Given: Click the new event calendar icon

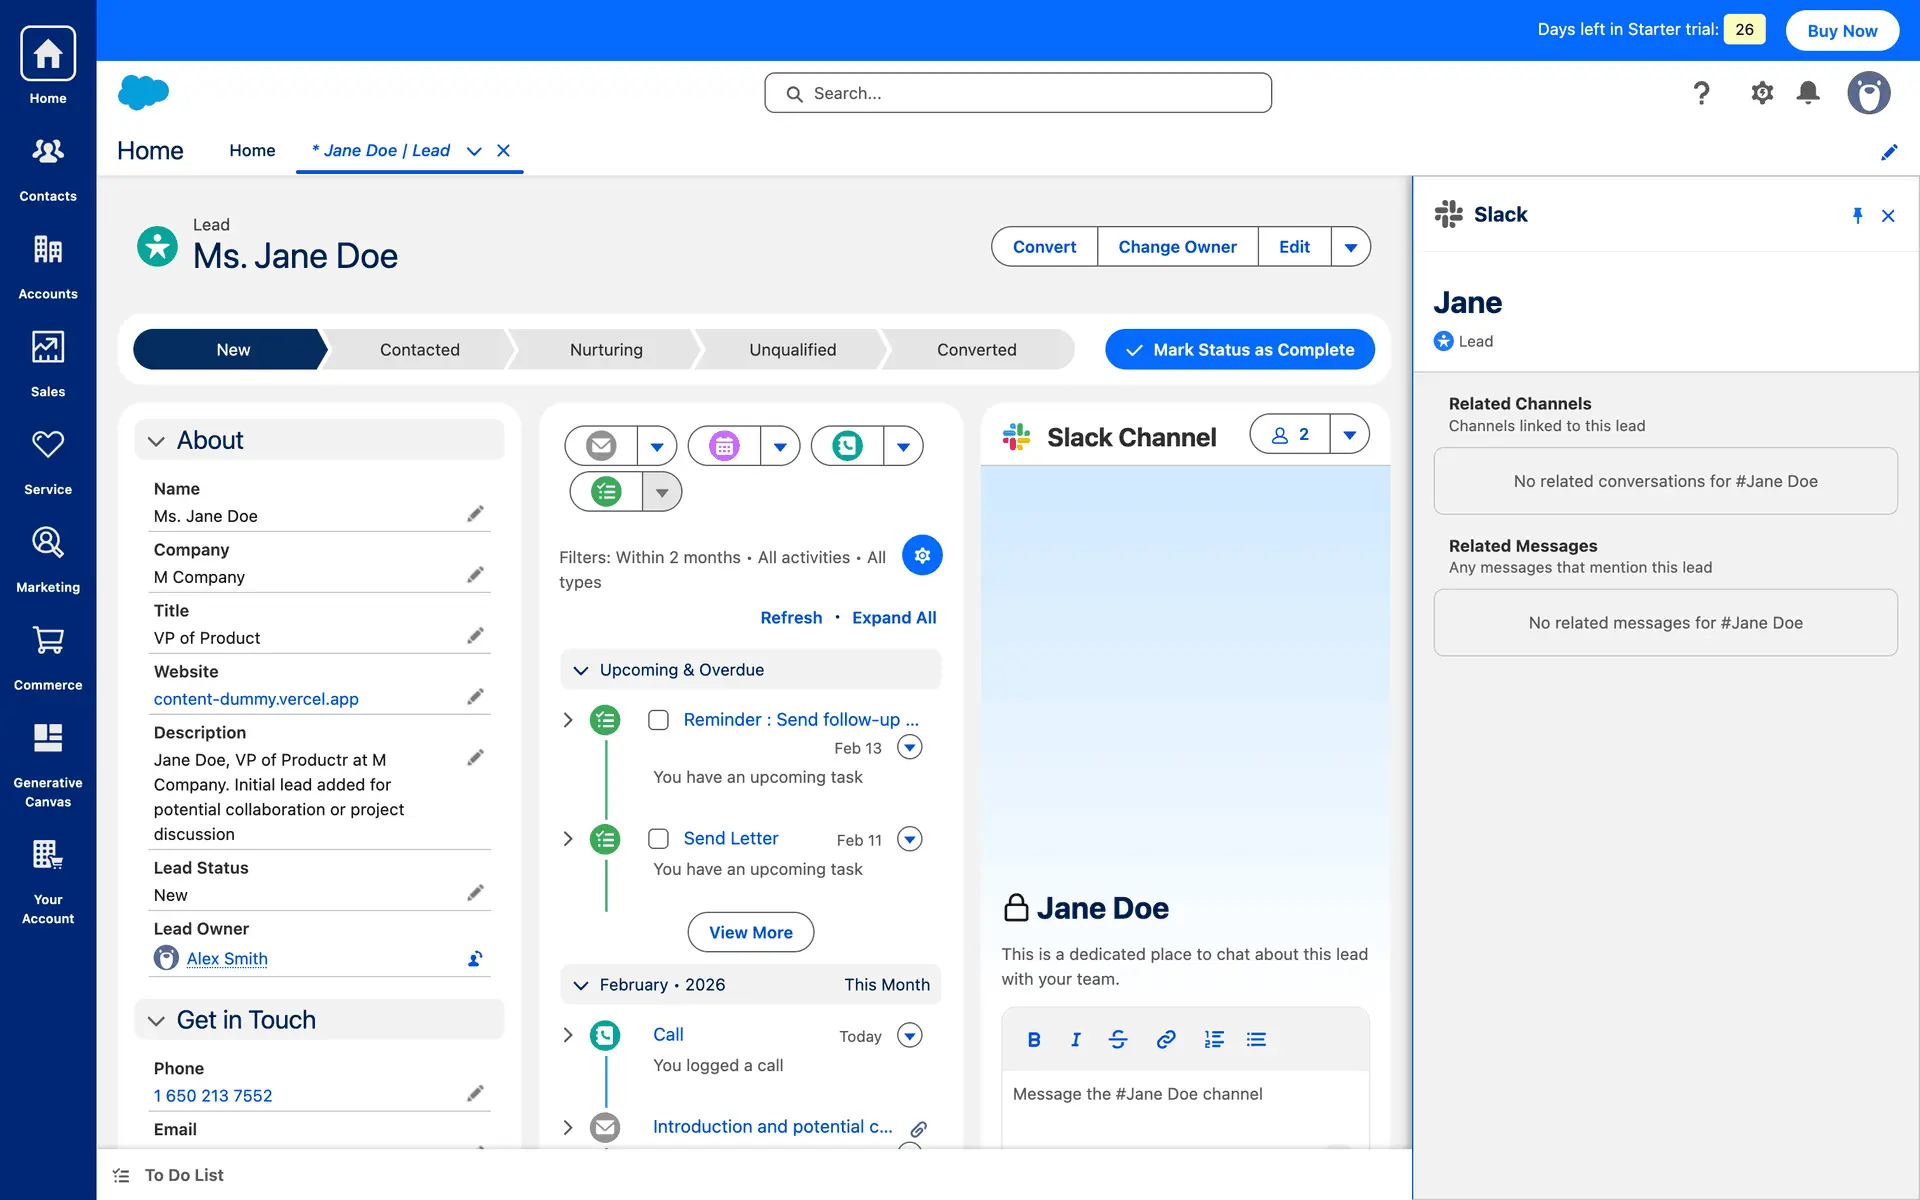Looking at the screenshot, I should 724,446.
